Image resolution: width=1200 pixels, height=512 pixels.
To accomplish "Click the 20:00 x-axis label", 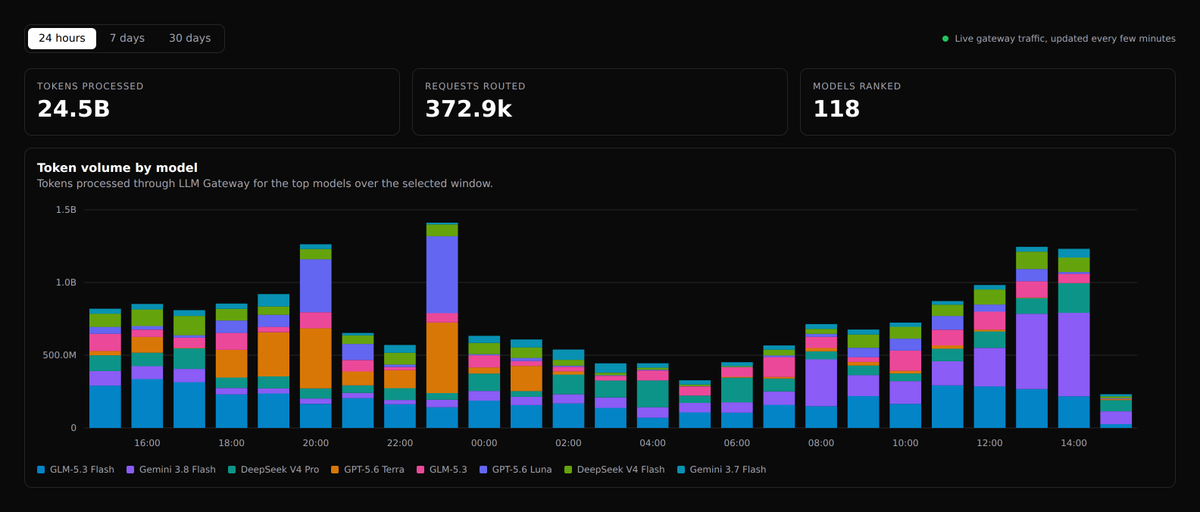I will (315, 443).
